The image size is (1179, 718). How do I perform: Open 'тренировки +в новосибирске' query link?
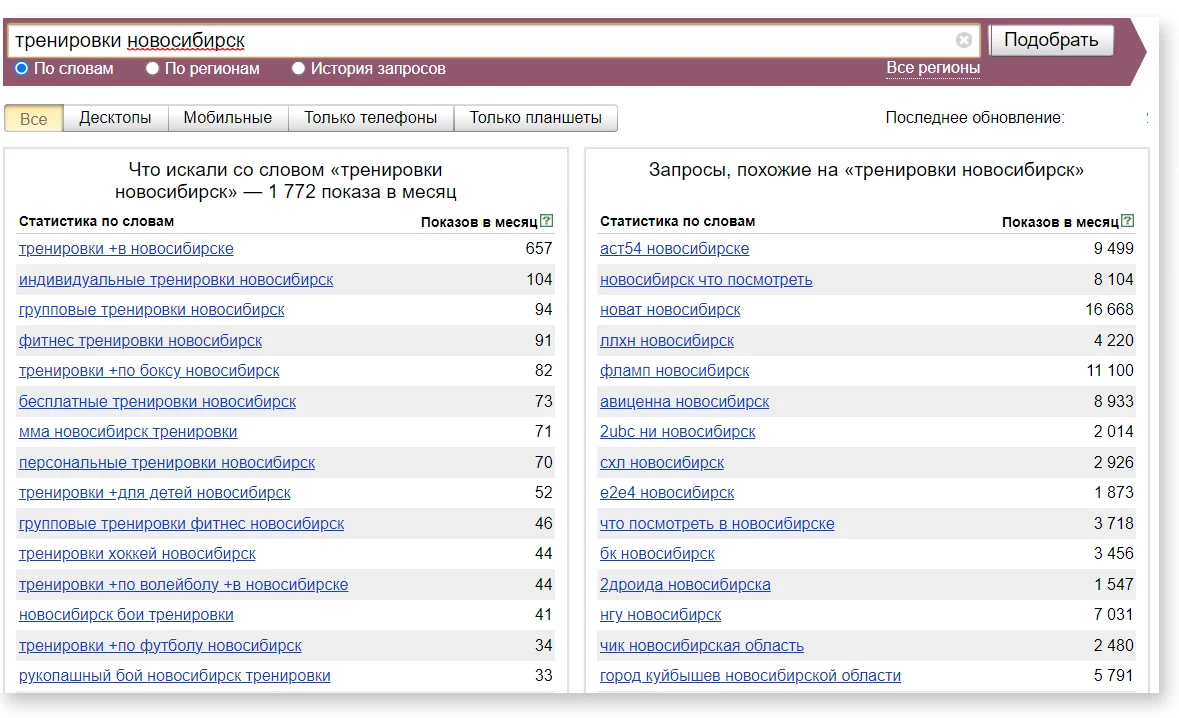pyautogui.click(x=126, y=249)
